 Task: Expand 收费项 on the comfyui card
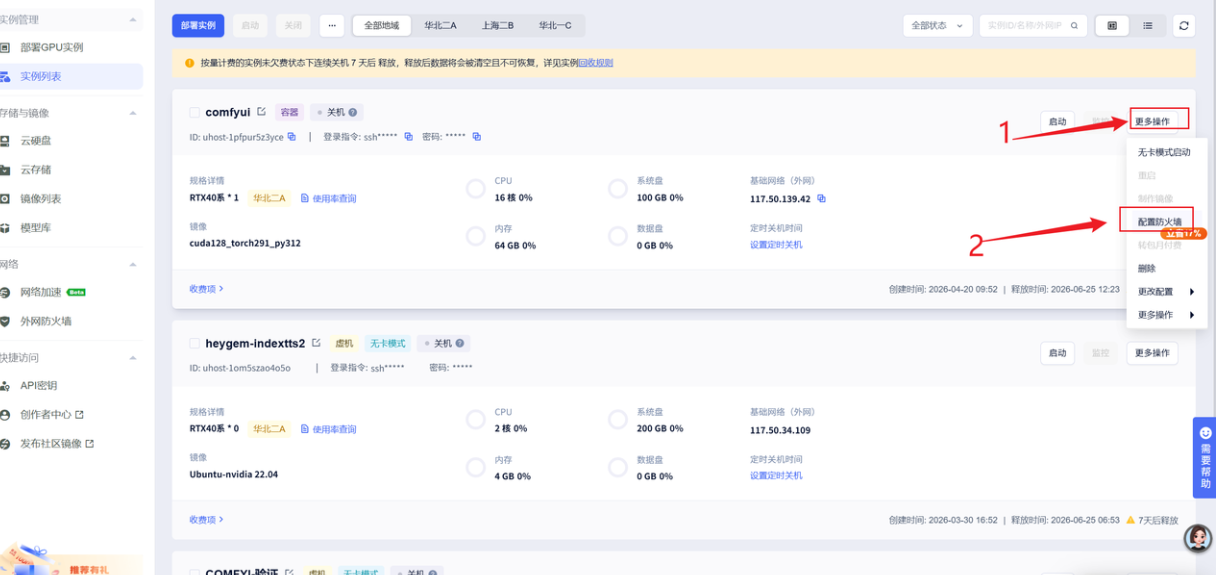pos(206,289)
